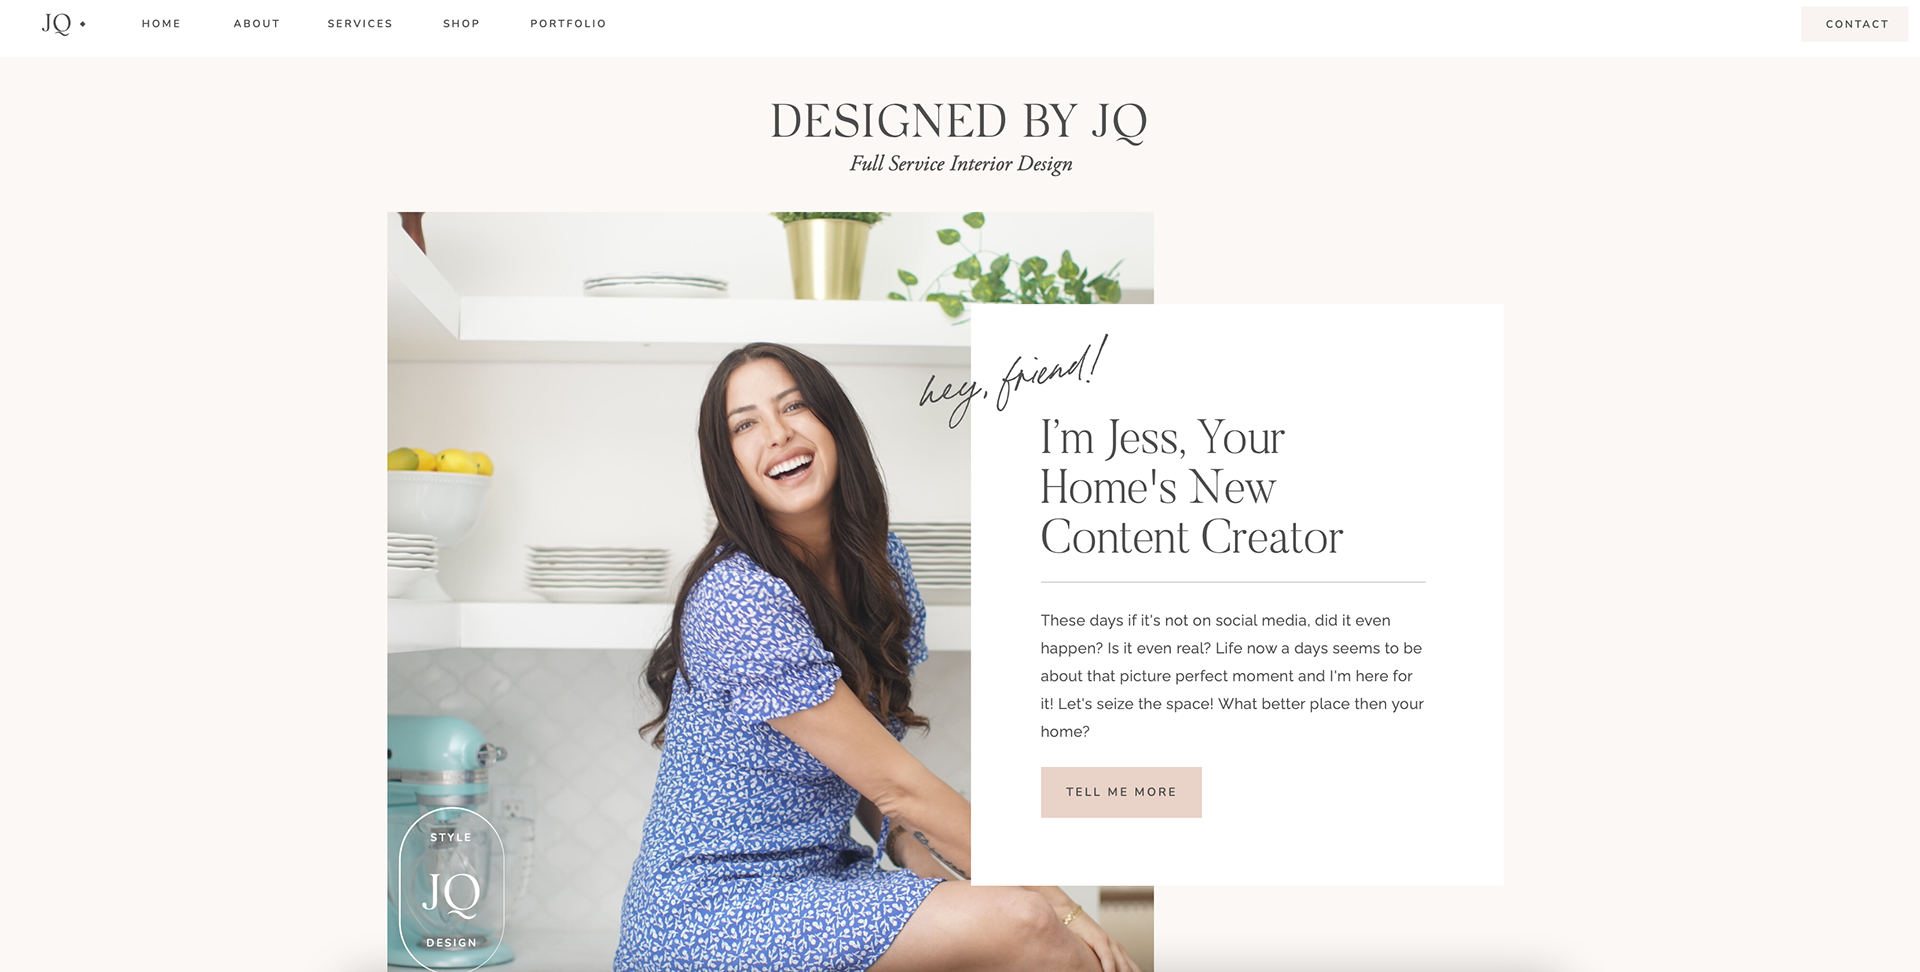Click the JQ logo in the navbar
This screenshot has width=1920, height=972.
57,24
